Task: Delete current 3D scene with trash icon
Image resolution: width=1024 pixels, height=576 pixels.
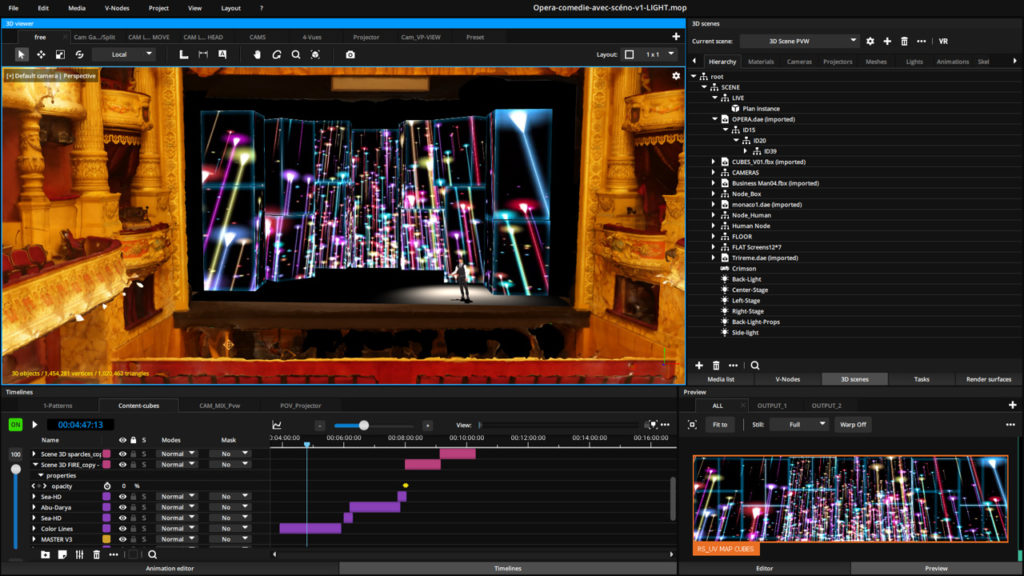Action: [x=905, y=41]
